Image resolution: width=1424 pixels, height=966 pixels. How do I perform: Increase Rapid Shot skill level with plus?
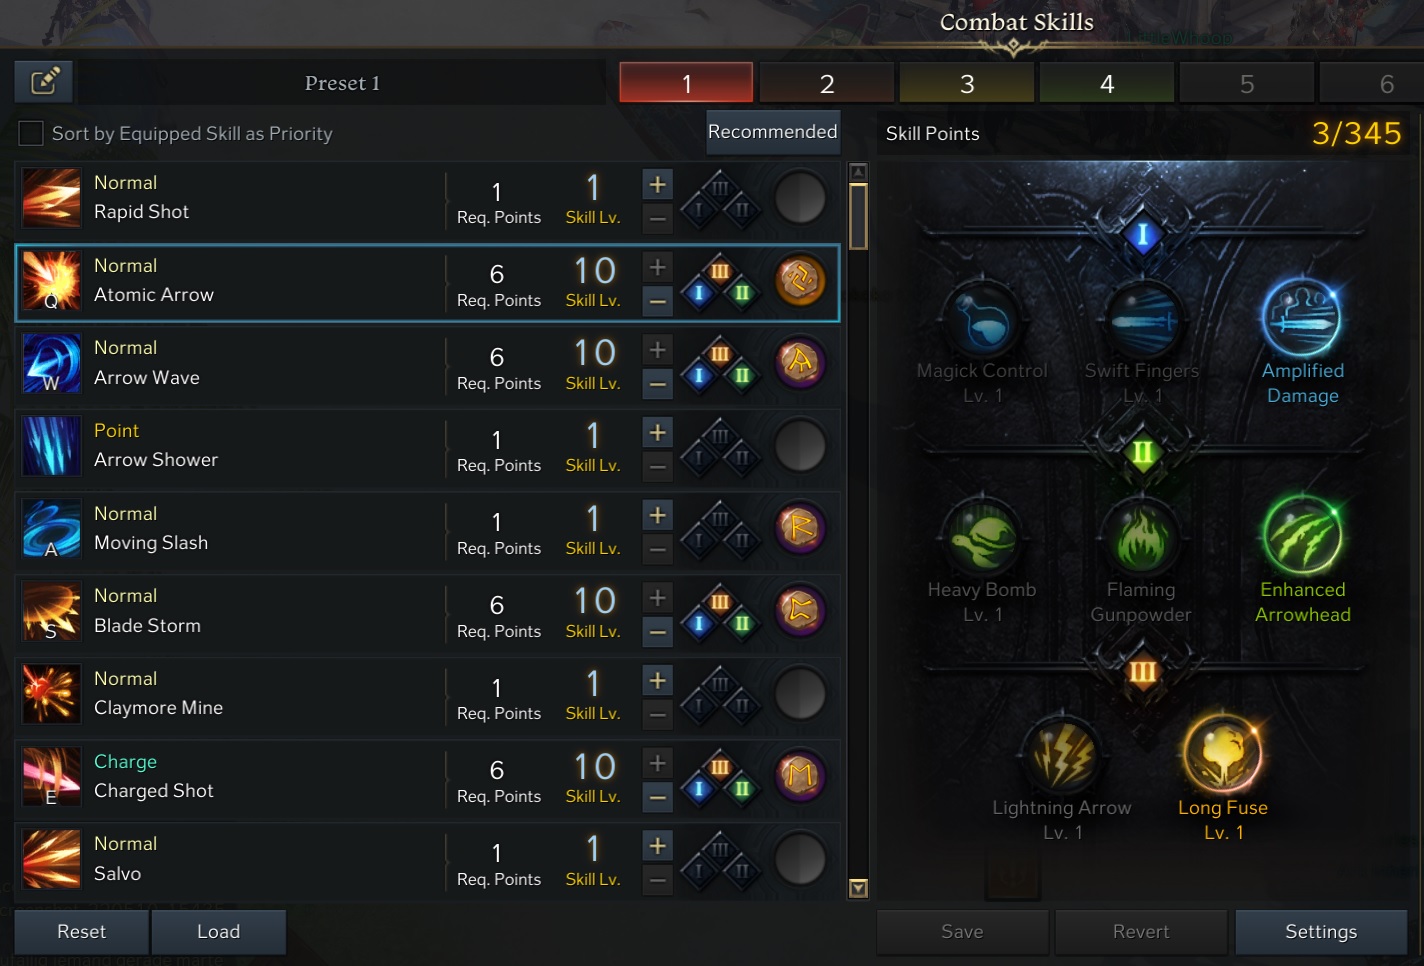coord(657,184)
